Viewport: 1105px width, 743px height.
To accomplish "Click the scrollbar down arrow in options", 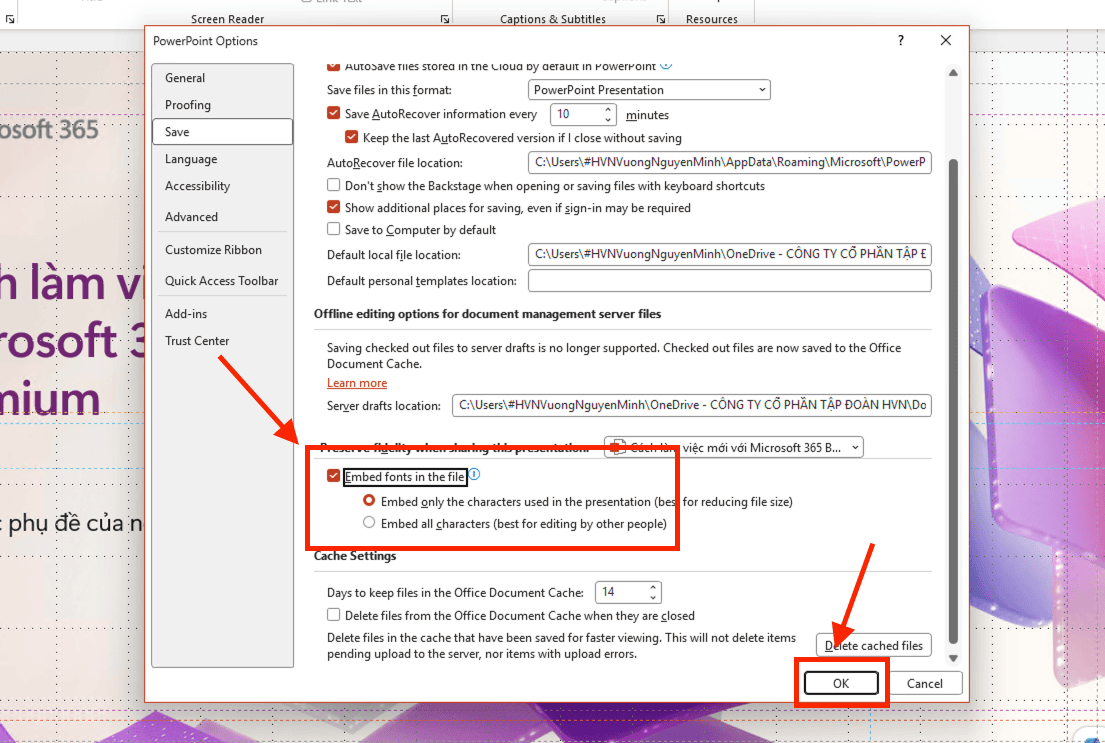I will click(x=953, y=658).
